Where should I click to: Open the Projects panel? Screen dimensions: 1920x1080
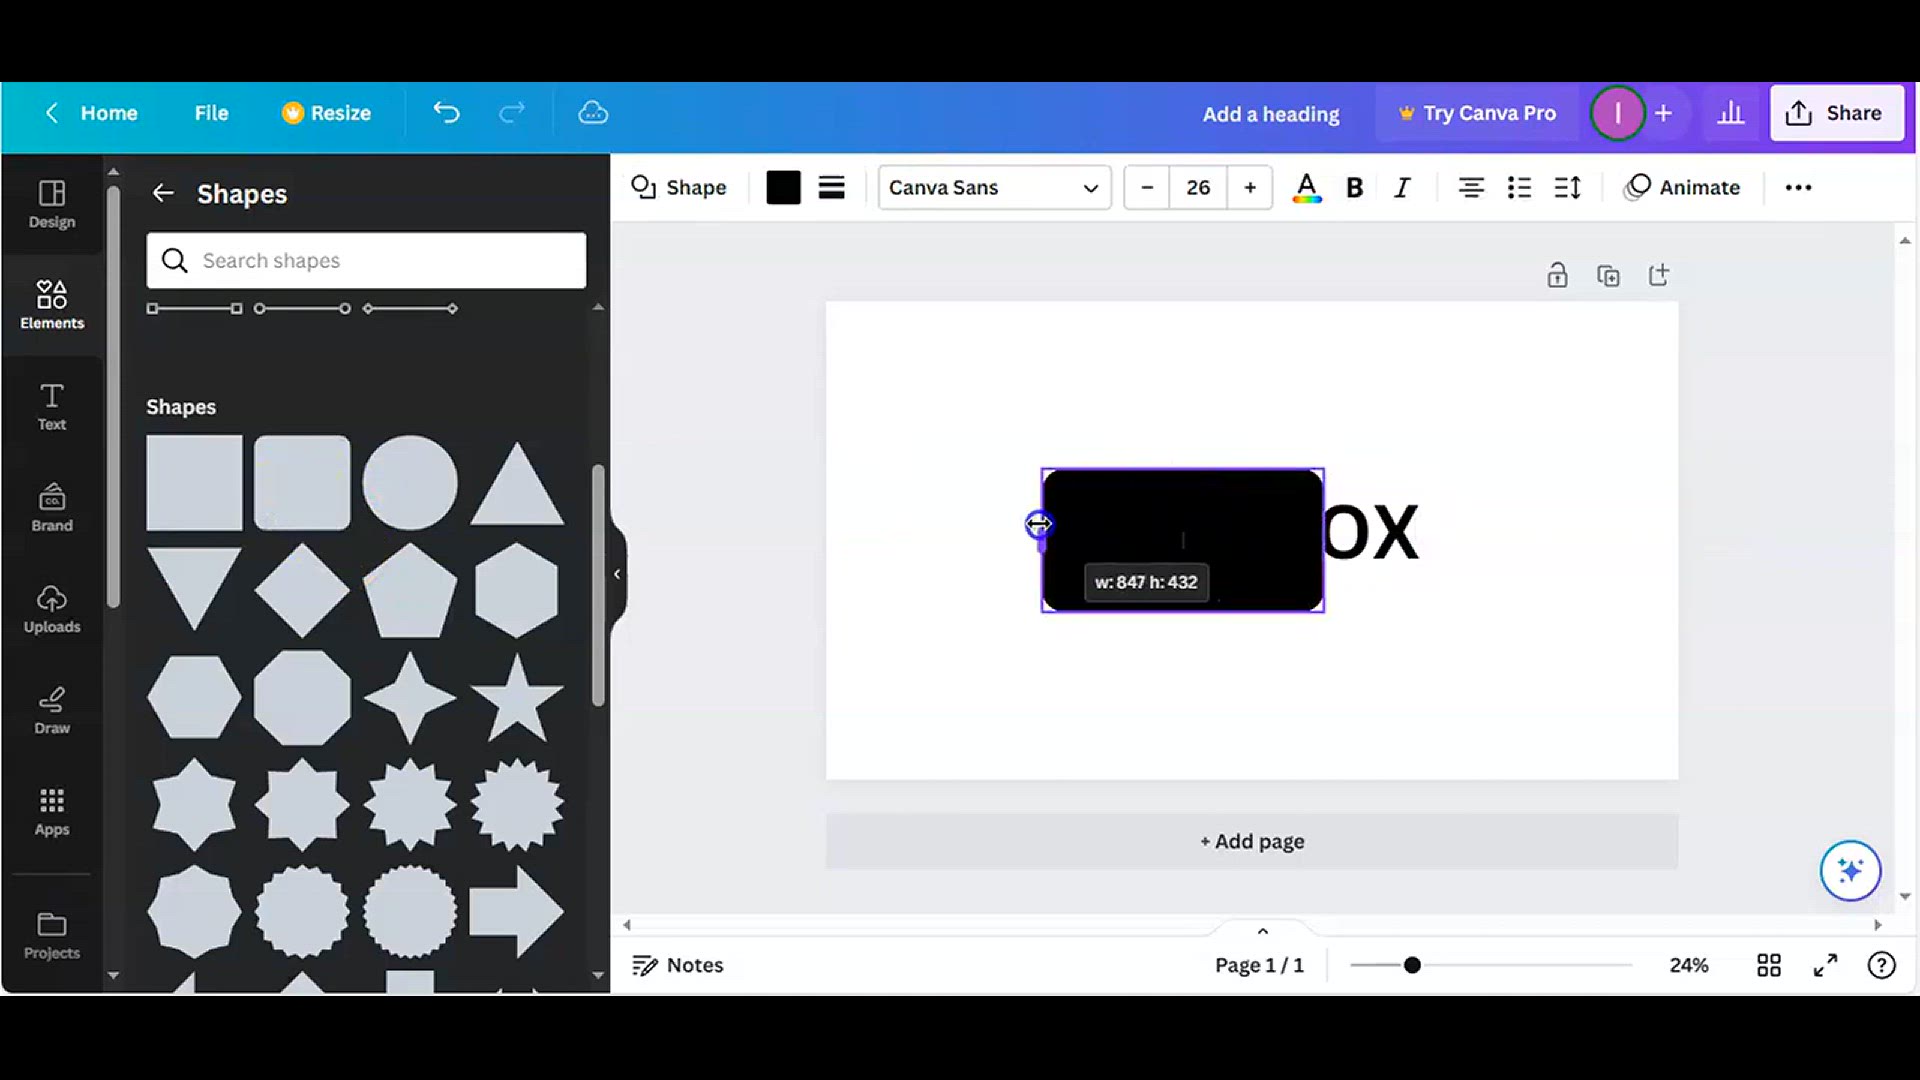click(x=52, y=935)
